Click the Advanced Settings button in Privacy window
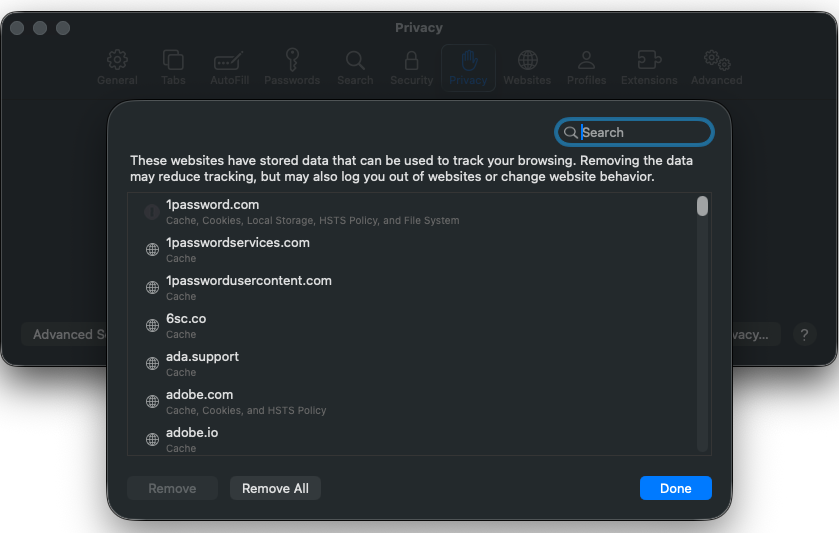Viewport: 839px width, 533px height. (x=64, y=334)
